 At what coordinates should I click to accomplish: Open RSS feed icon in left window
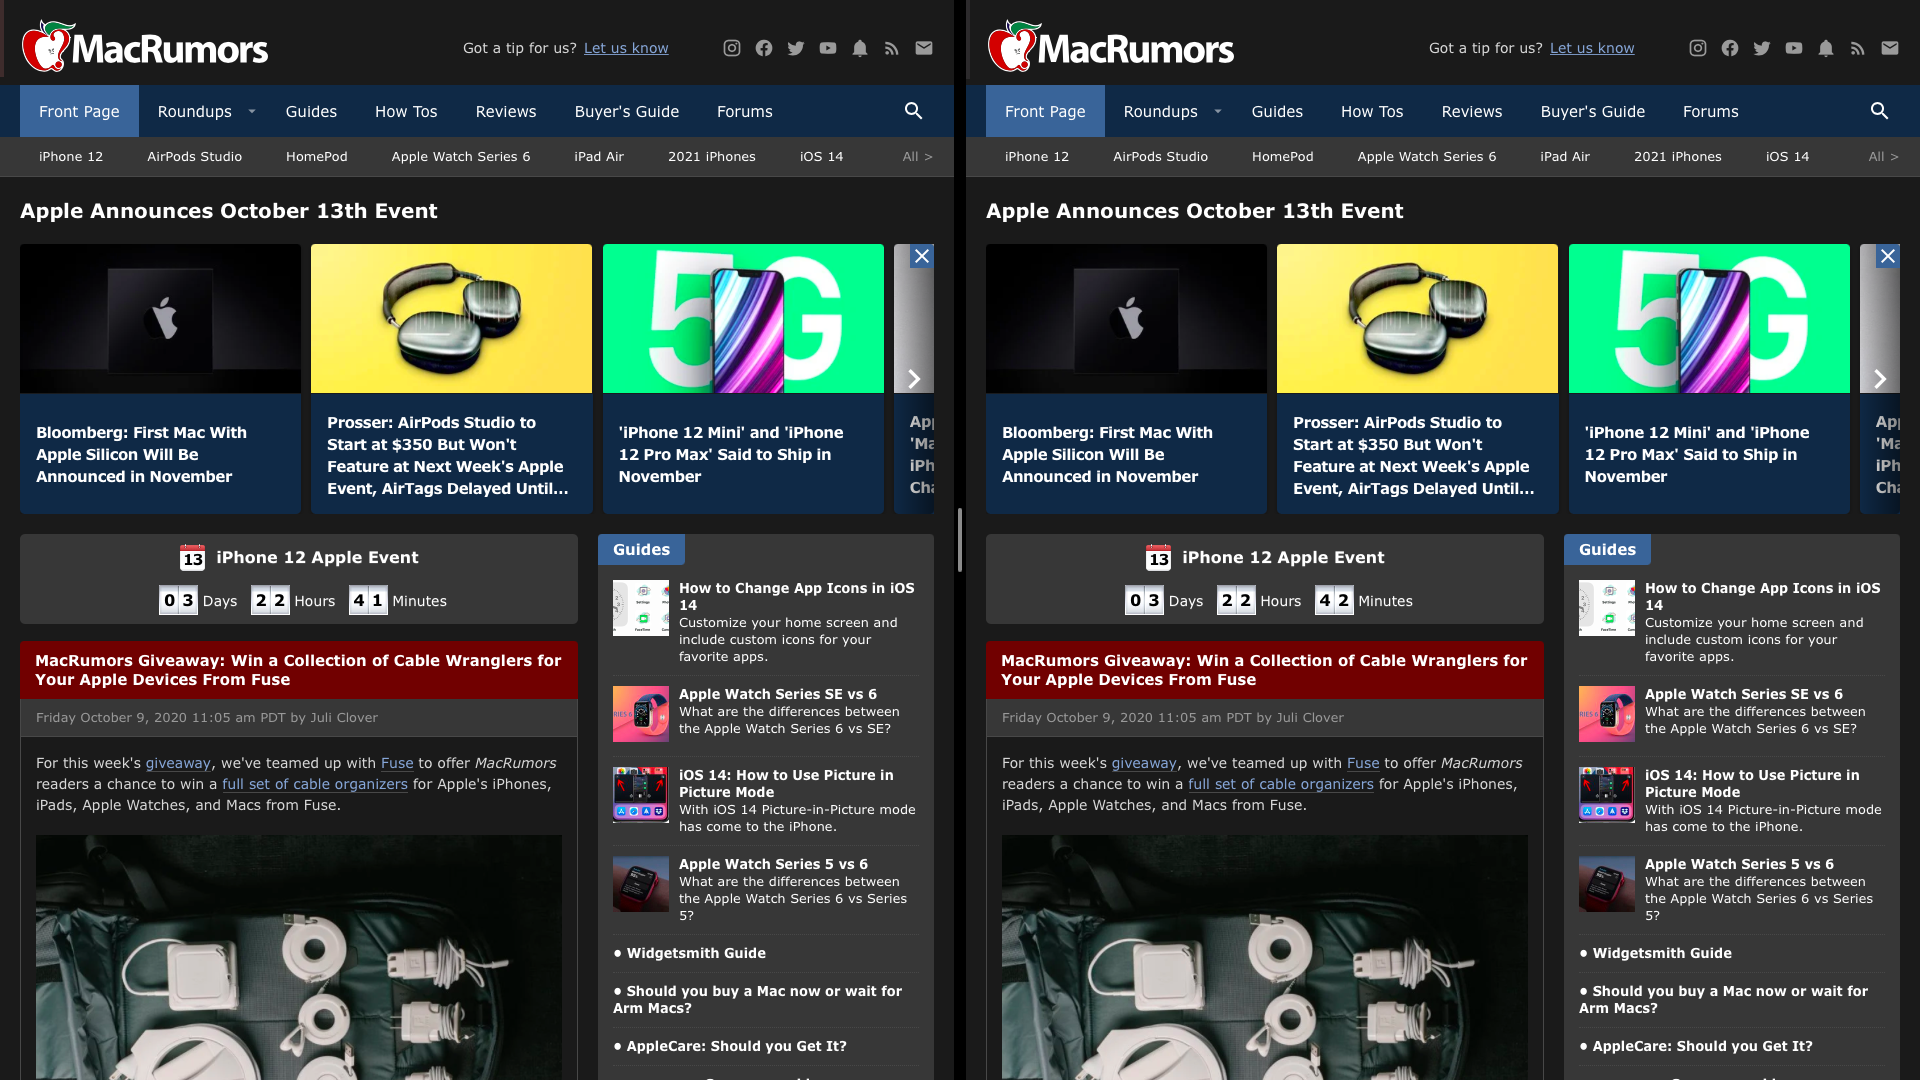tap(892, 48)
